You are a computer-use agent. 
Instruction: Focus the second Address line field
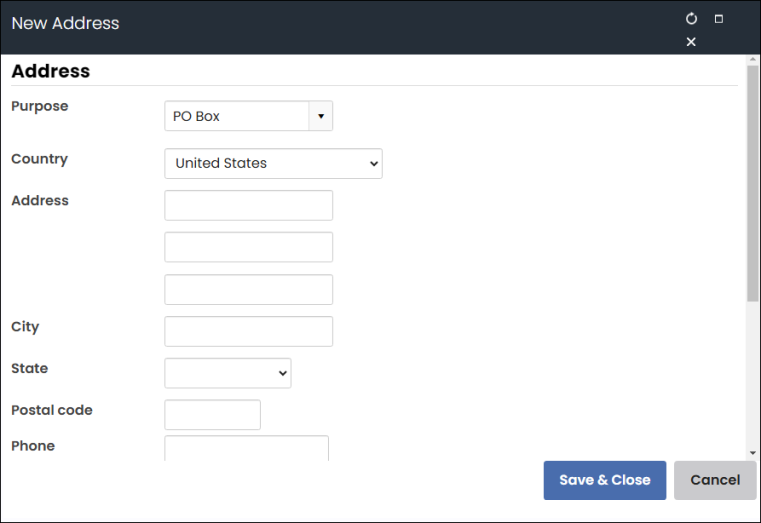click(x=248, y=247)
